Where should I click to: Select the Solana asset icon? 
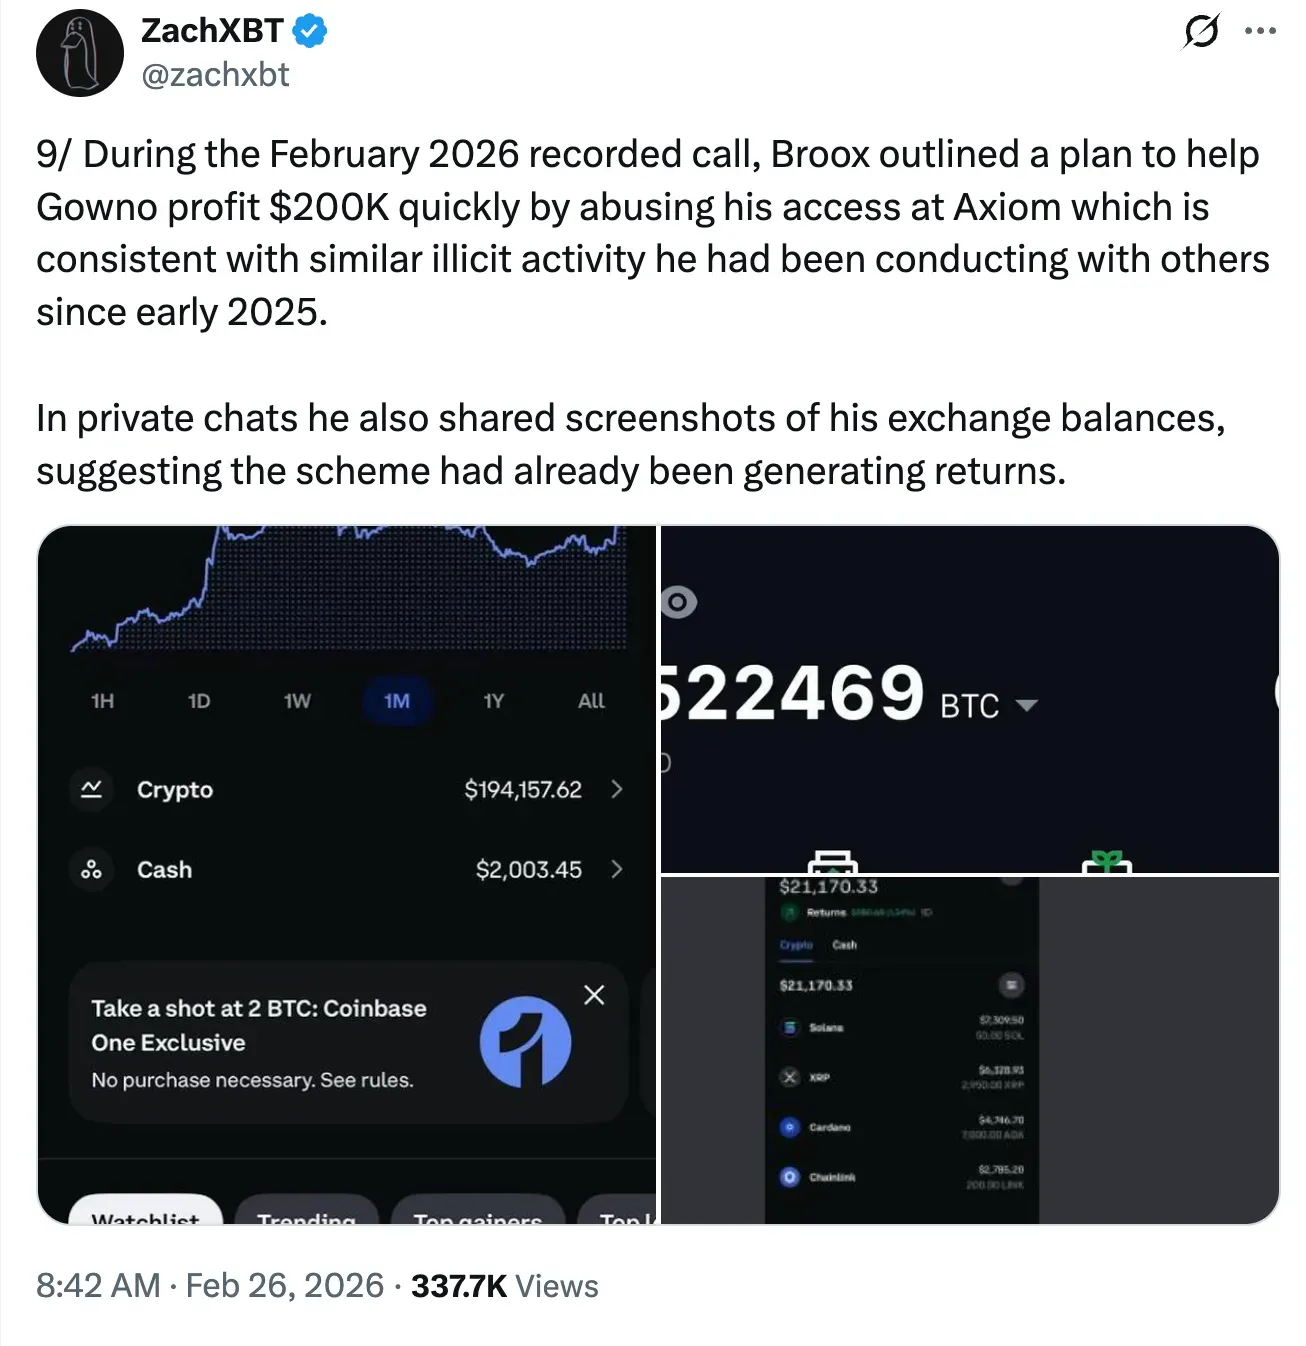[x=789, y=1028]
